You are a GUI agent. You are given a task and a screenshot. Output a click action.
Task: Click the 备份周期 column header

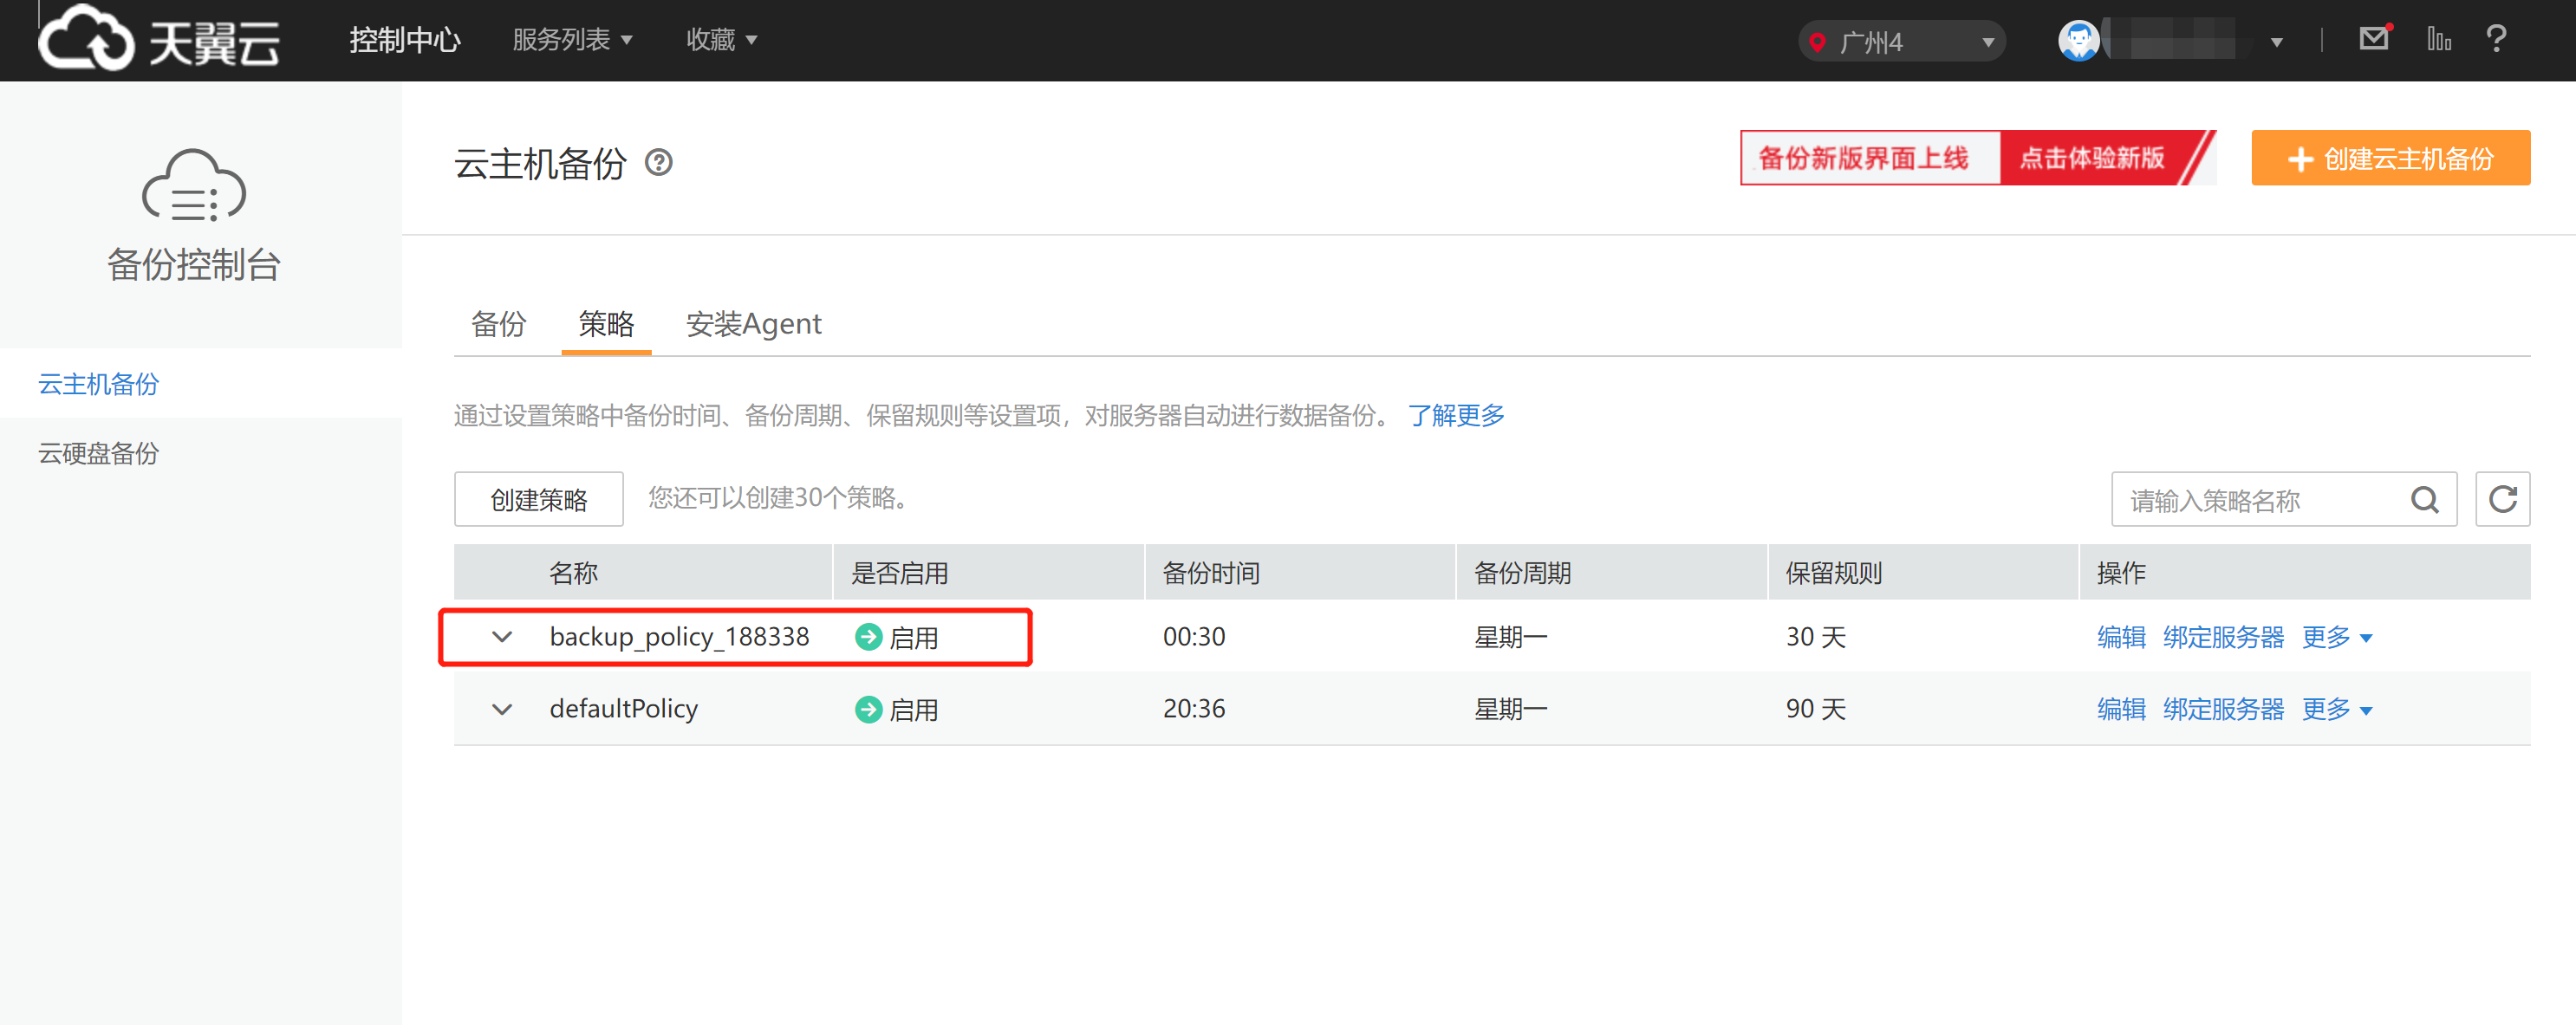[x=1523, y=573]
